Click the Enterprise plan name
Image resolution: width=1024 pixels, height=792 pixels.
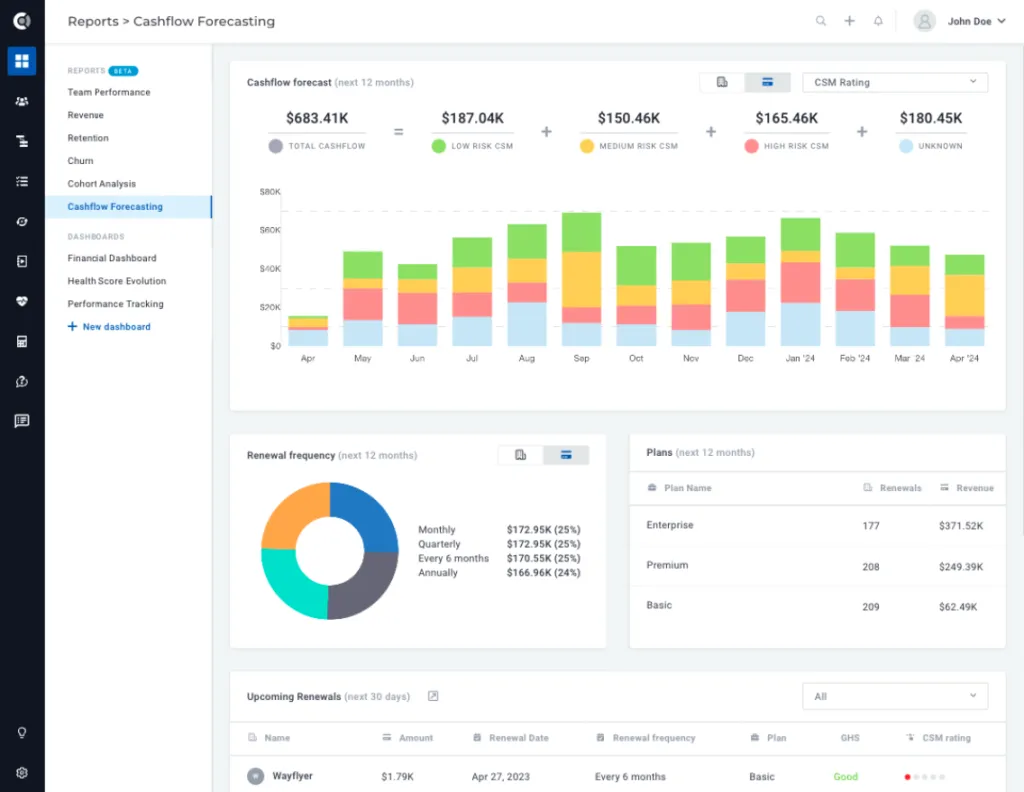[x=670, y=525]
